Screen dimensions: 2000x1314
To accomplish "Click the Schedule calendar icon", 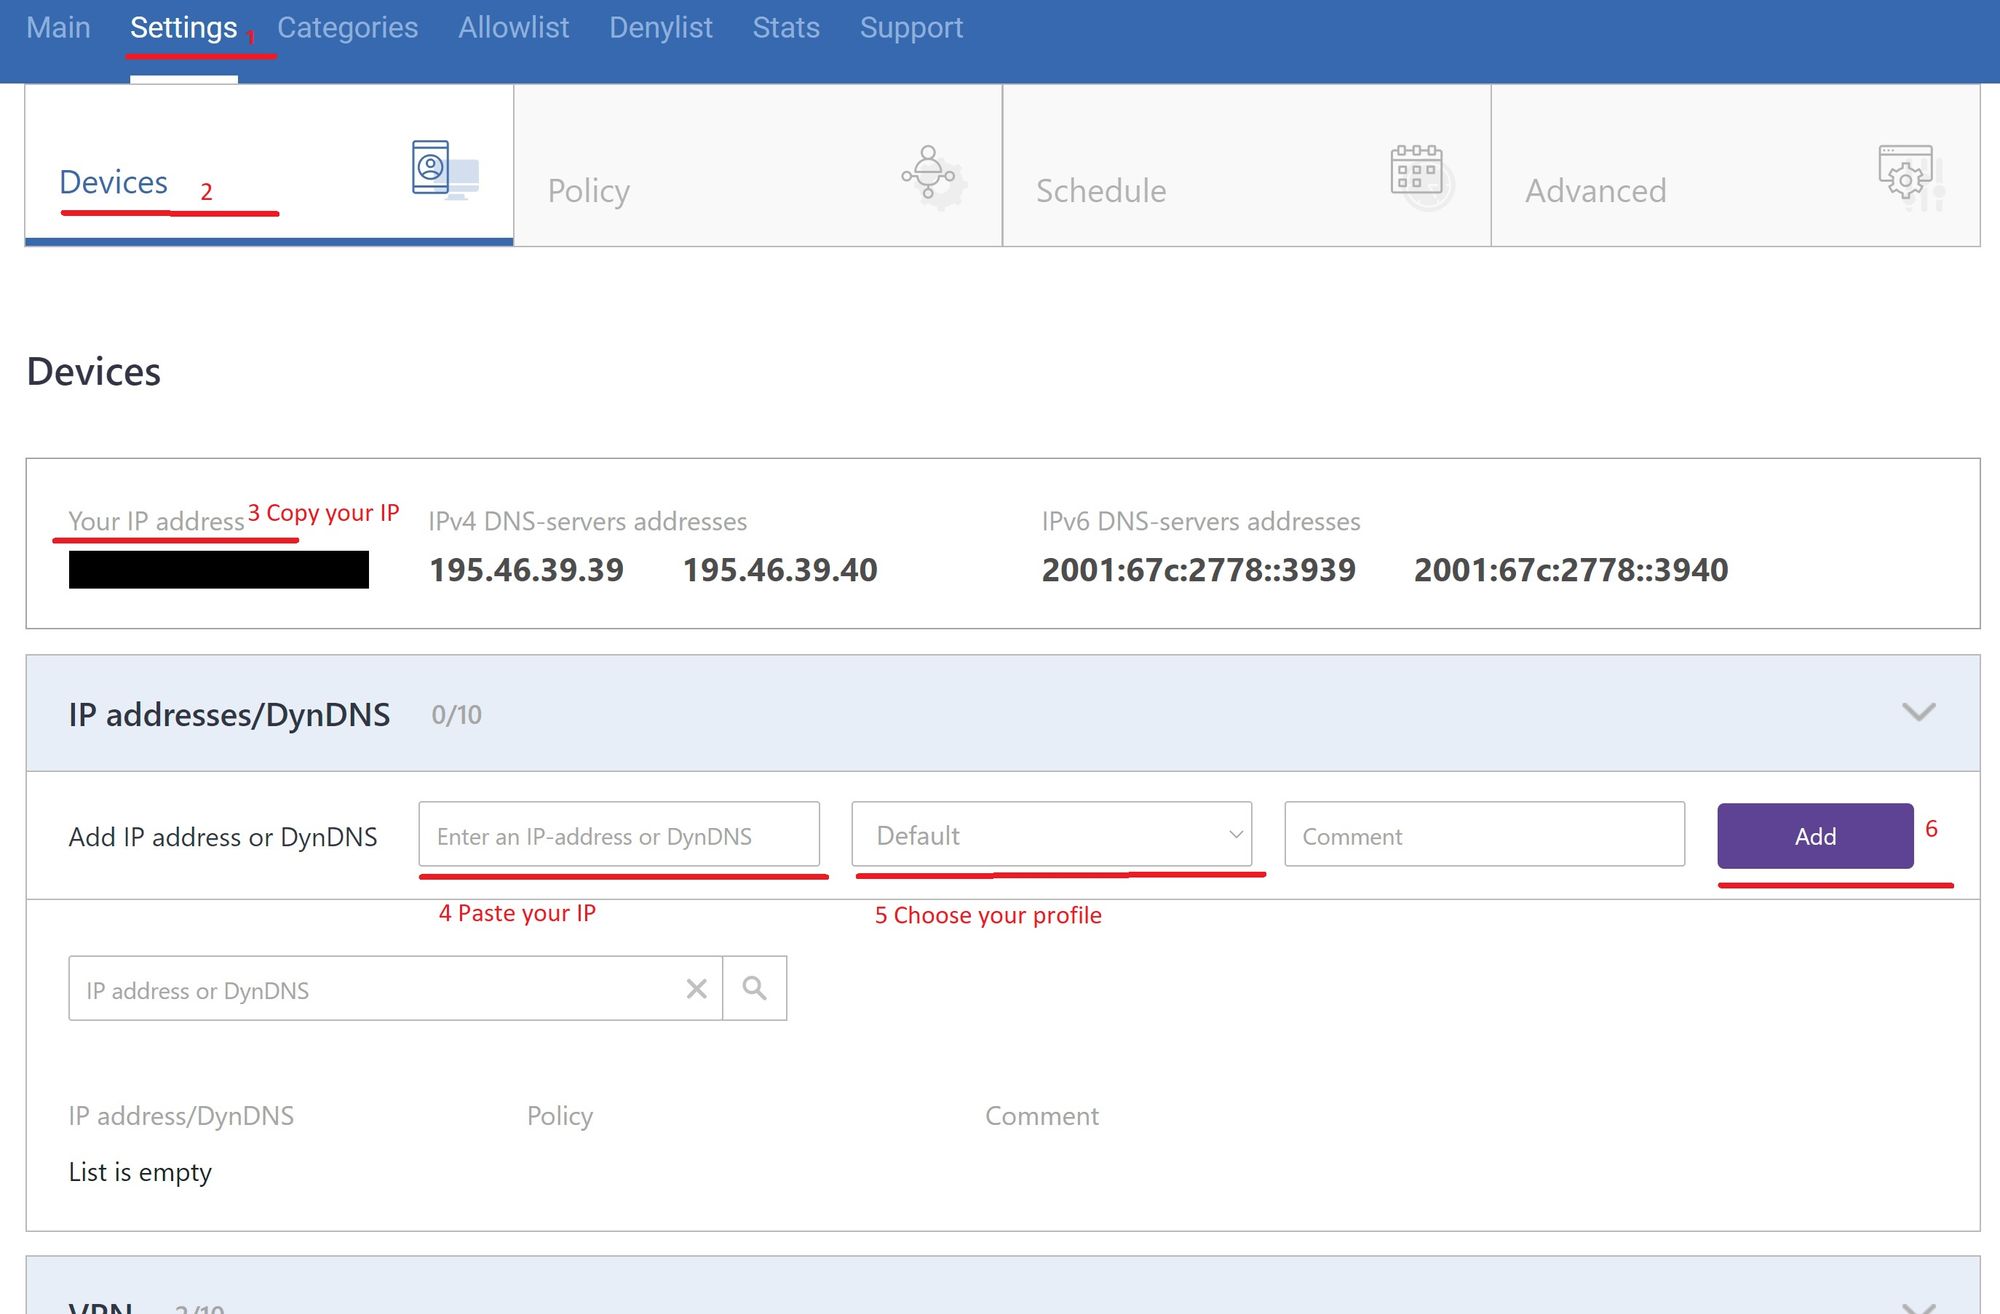I will tap(1416, 176).
